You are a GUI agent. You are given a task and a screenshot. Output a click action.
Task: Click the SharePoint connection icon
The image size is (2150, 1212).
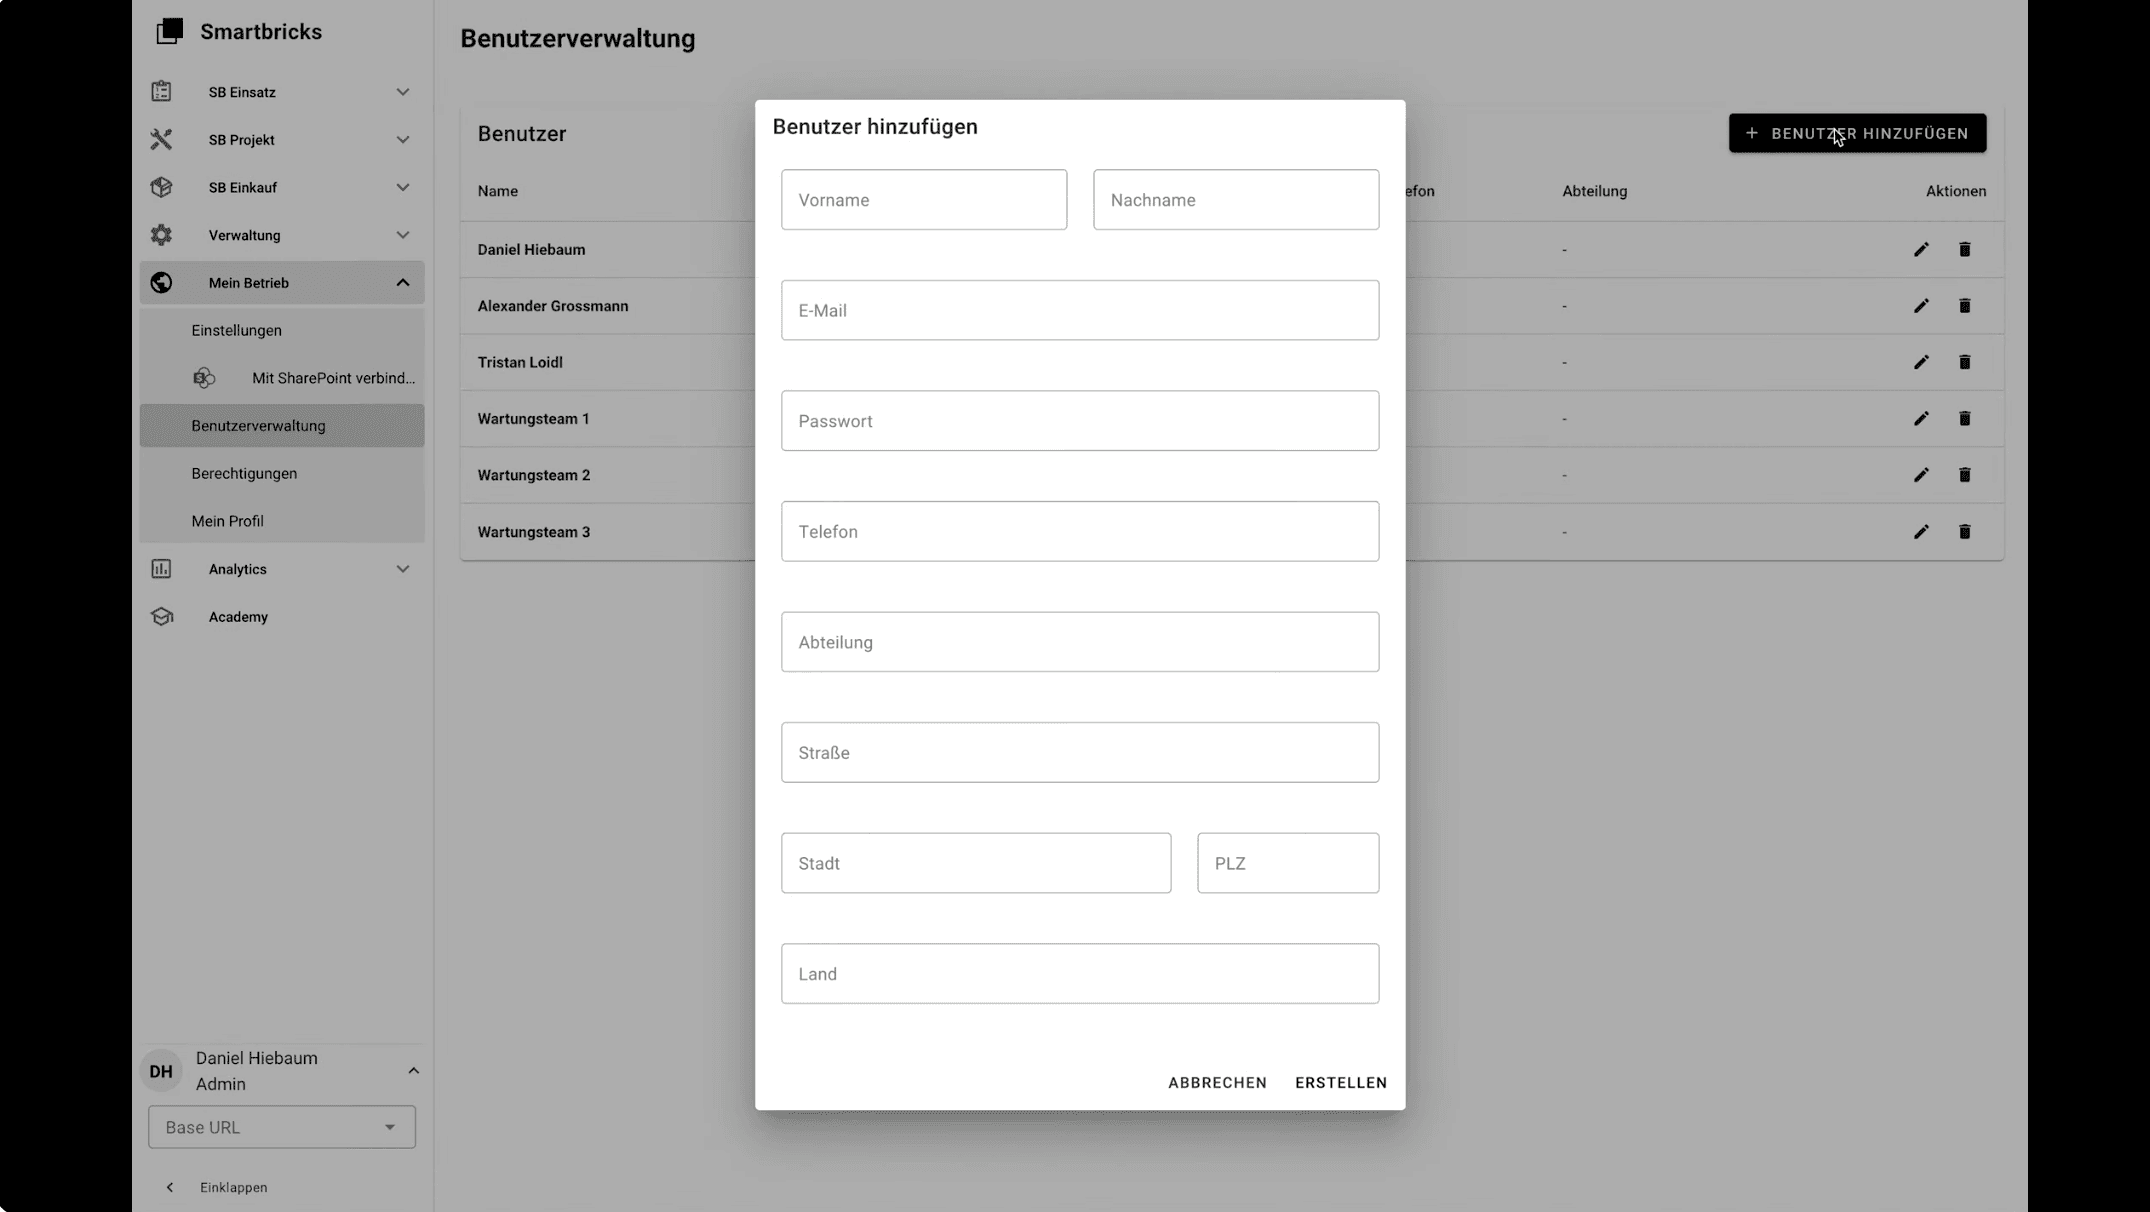pyautogui.click(x=204, y=378)
